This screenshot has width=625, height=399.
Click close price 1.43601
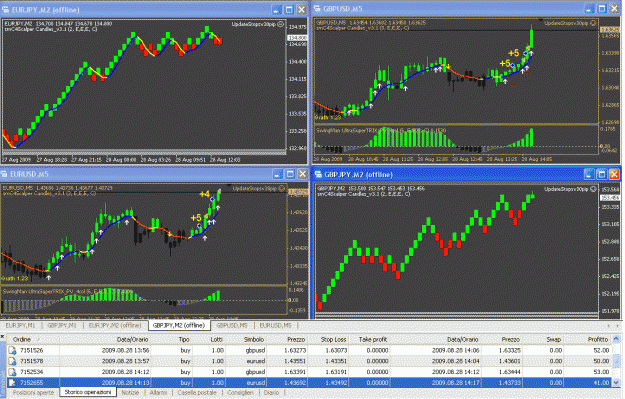(509, 362)
